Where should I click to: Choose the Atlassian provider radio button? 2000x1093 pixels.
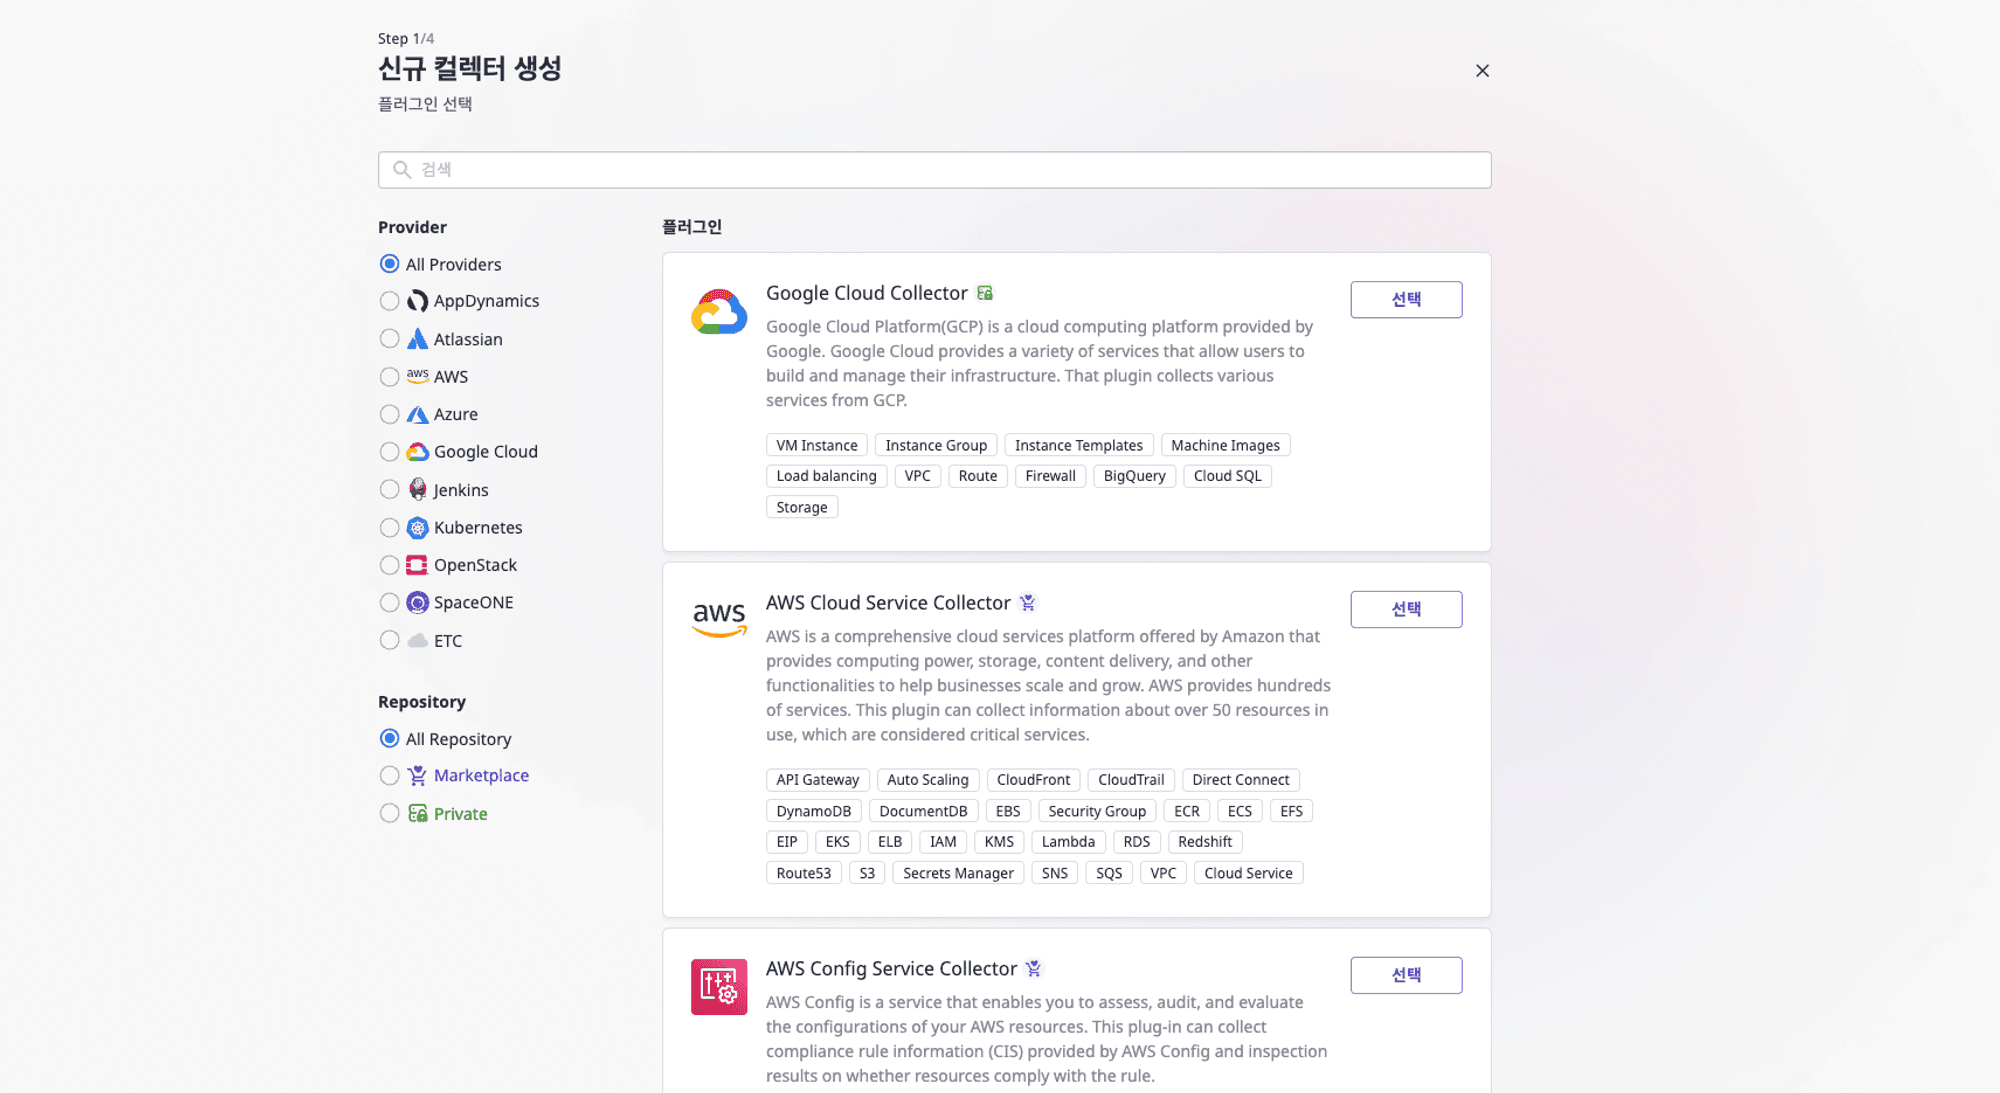[389, 339]
